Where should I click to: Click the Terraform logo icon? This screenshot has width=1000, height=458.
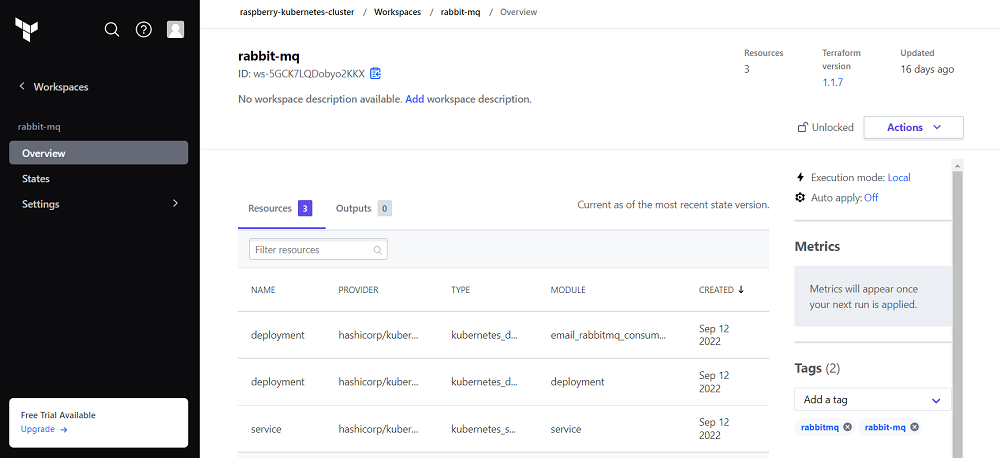pos(27,29)
